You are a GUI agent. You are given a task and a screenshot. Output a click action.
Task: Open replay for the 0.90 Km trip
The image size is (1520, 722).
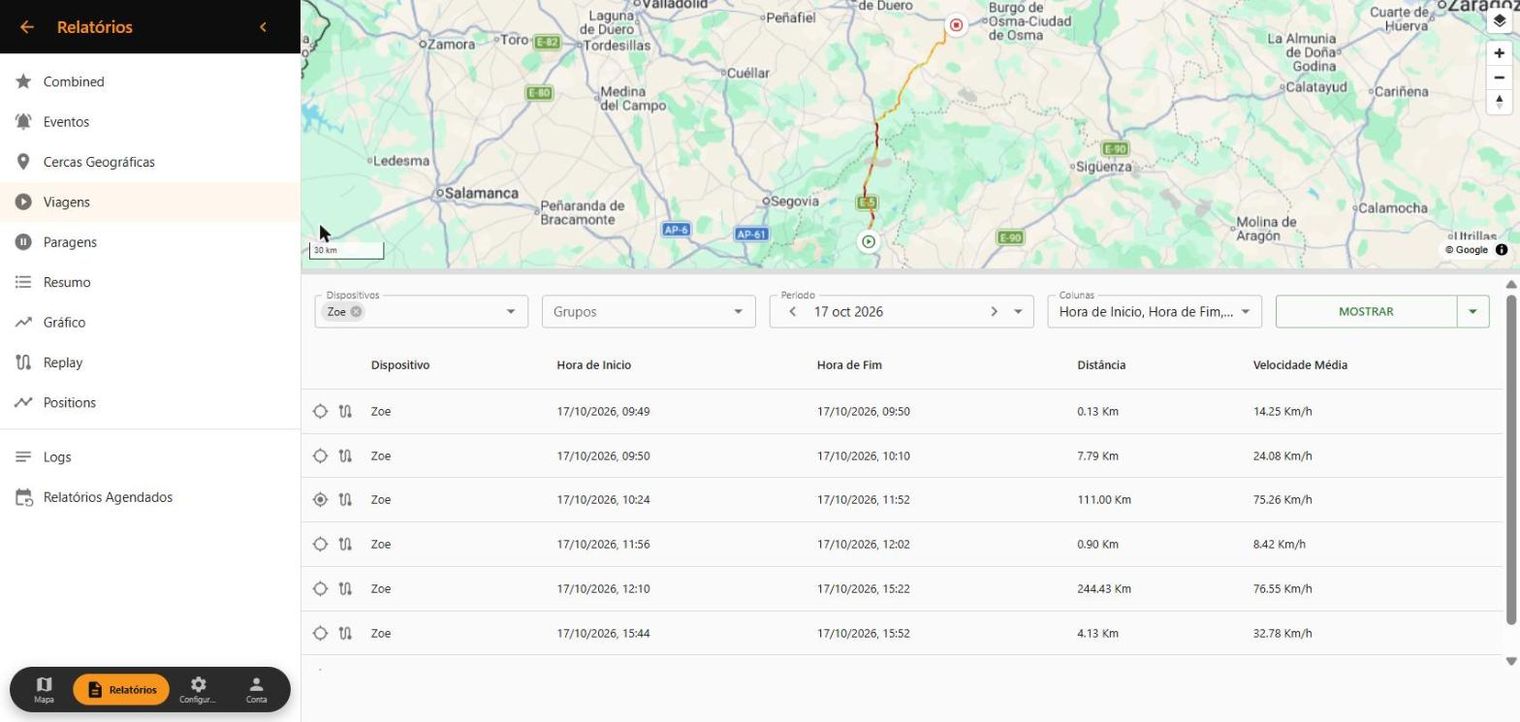click(x=345, y=544)
